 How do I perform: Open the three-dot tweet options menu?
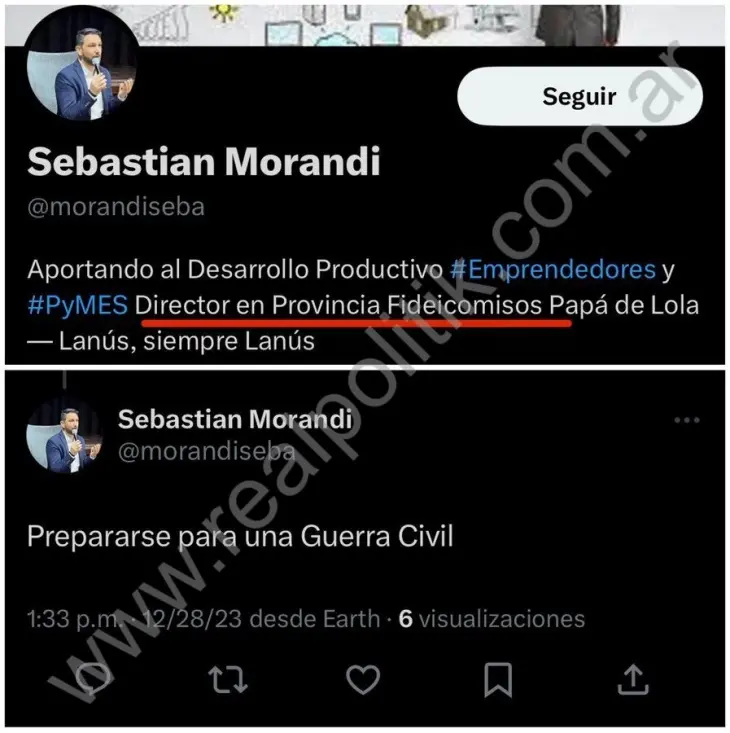(x=687, y=420)
